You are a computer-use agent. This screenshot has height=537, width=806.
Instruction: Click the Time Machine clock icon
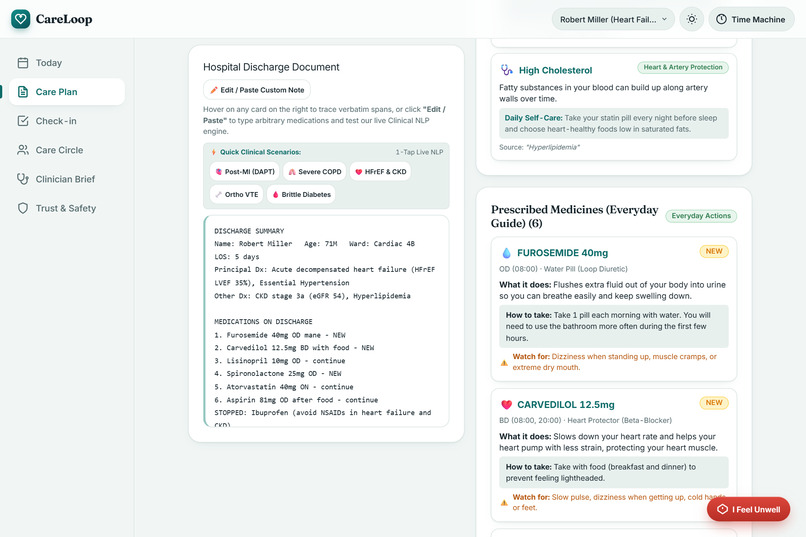point(721,20)
